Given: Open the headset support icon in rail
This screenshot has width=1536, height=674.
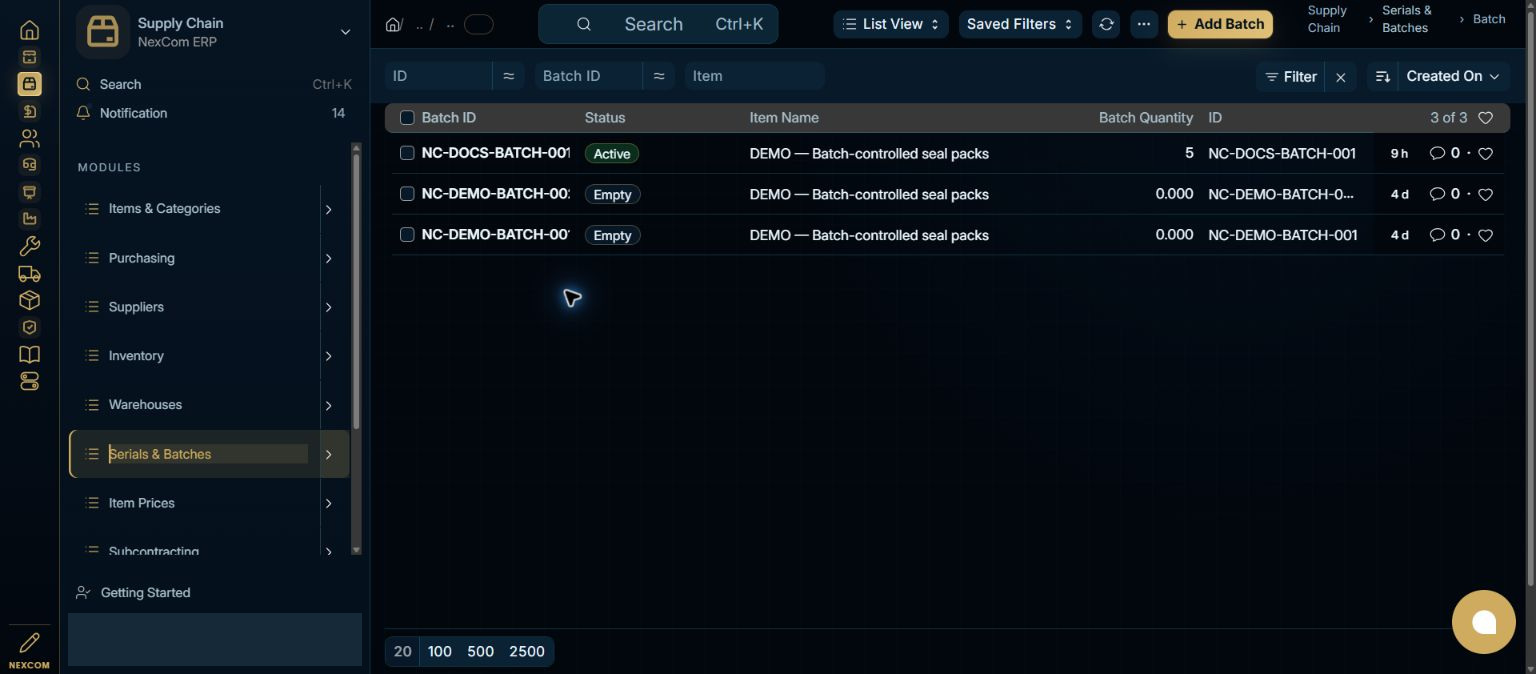Looking at the screenshot, I should 29,165.
